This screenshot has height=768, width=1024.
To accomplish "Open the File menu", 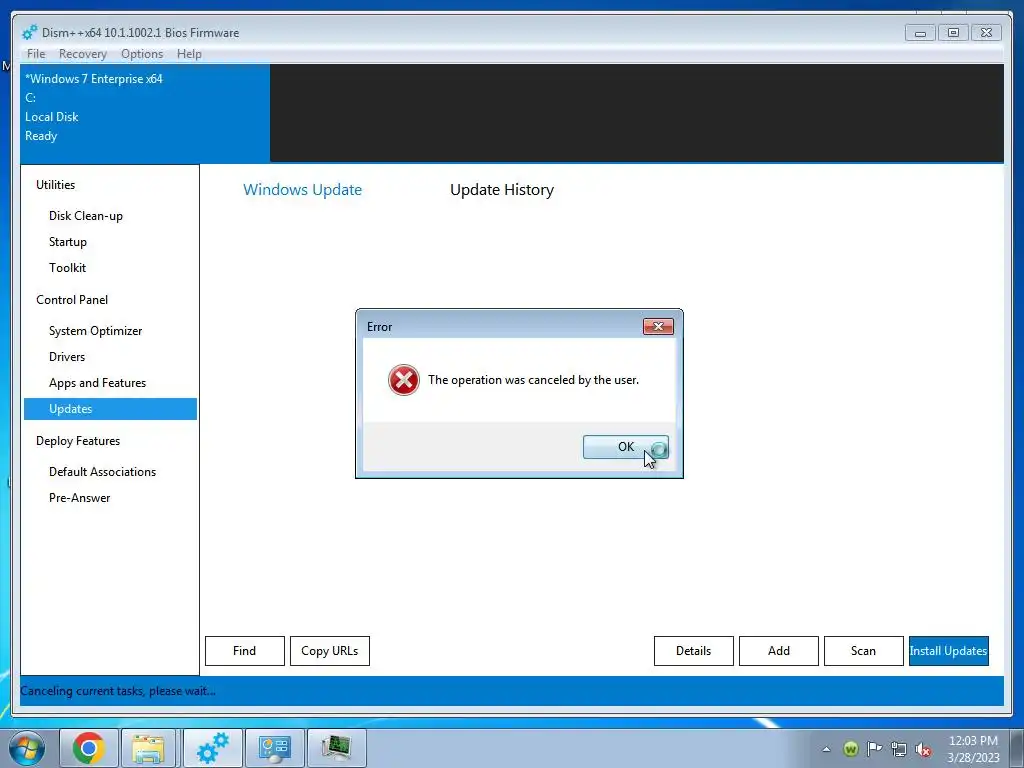I will pos(36,54).
